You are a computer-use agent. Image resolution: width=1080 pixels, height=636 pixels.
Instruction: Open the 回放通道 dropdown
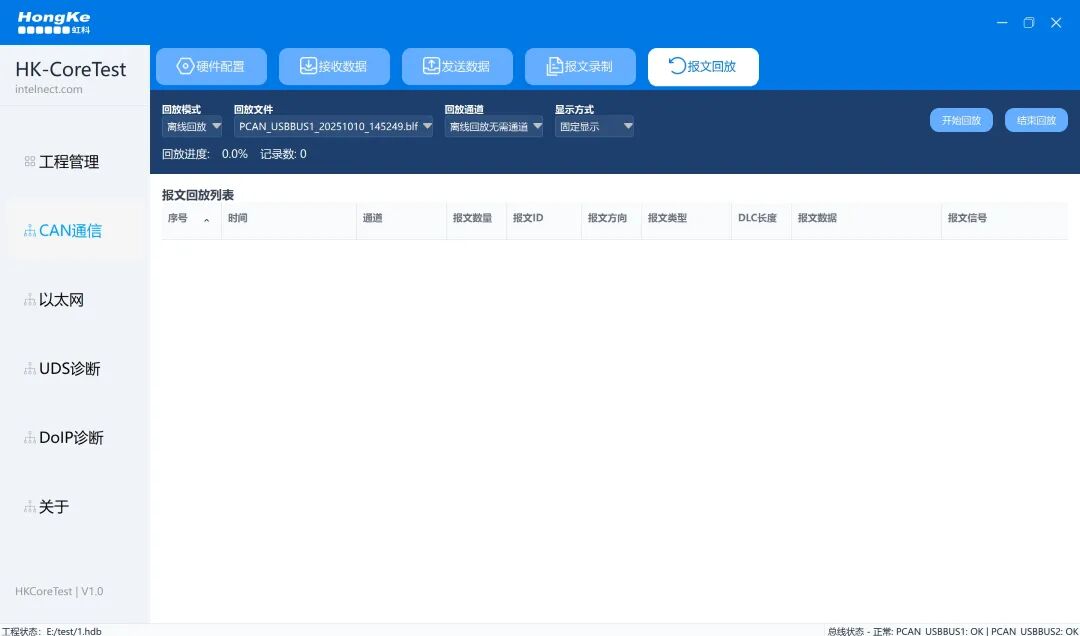tap(494, 126)
